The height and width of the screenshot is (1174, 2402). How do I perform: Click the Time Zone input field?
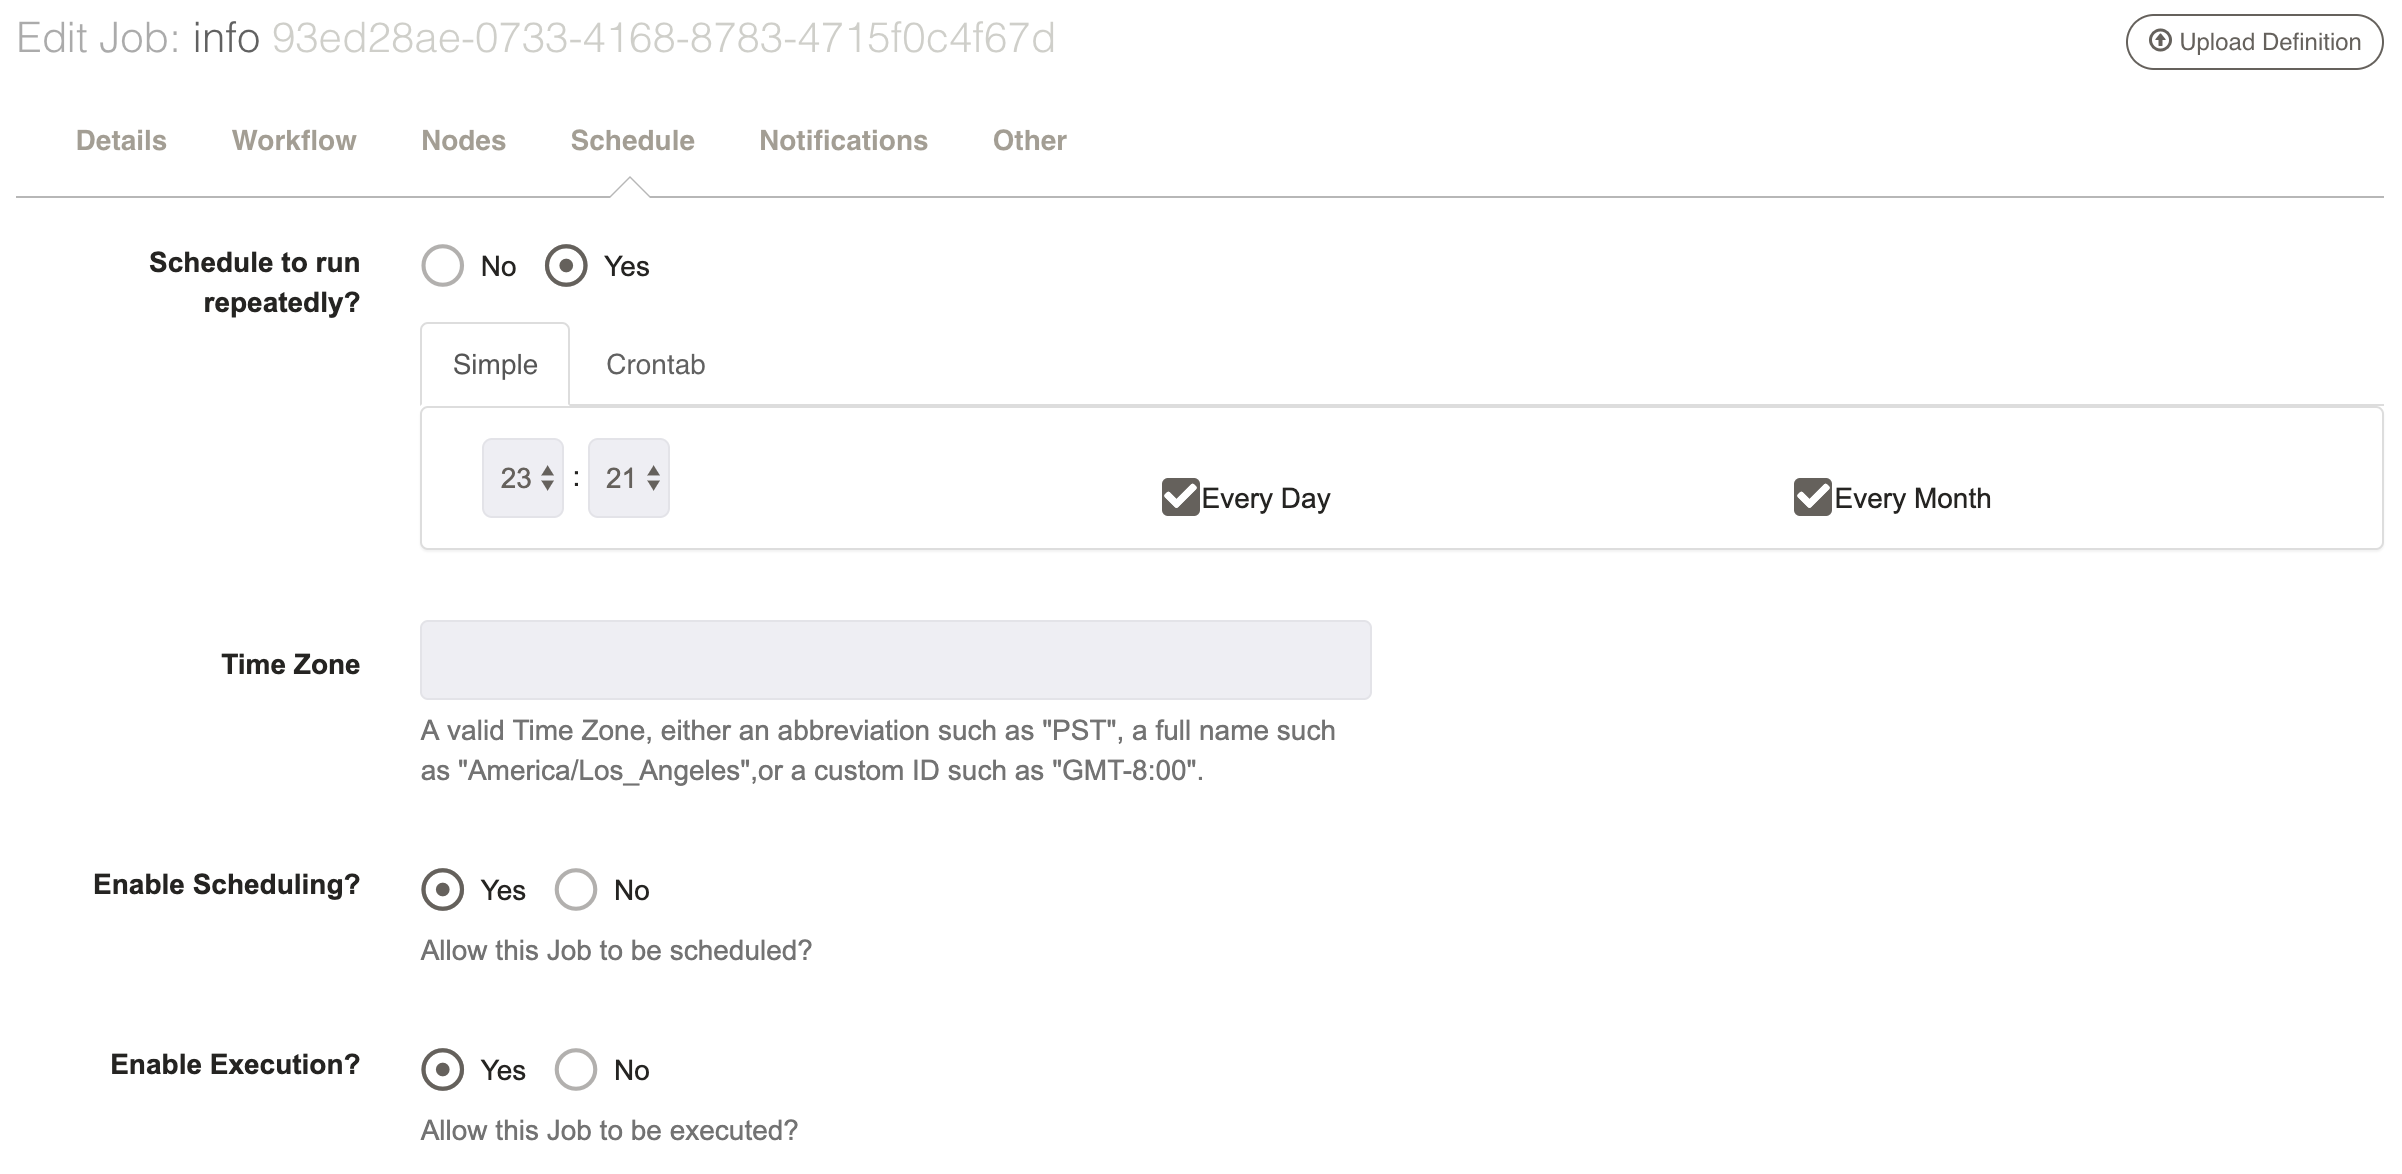896,659
